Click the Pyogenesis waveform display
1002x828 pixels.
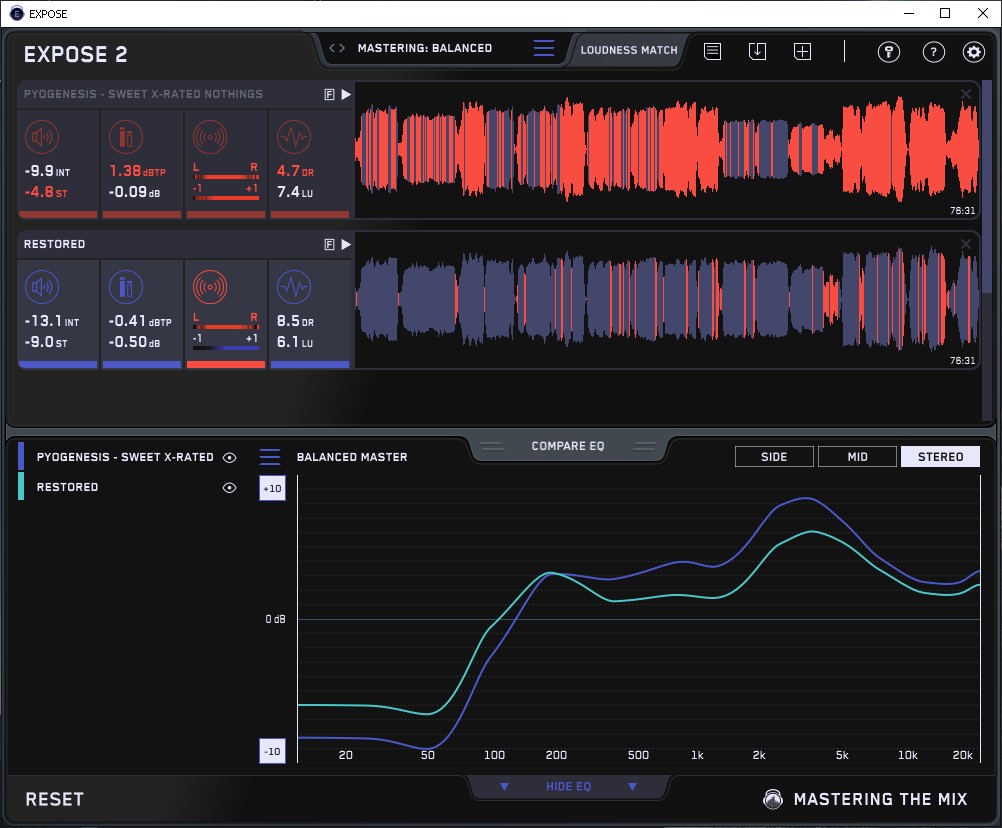667,150
